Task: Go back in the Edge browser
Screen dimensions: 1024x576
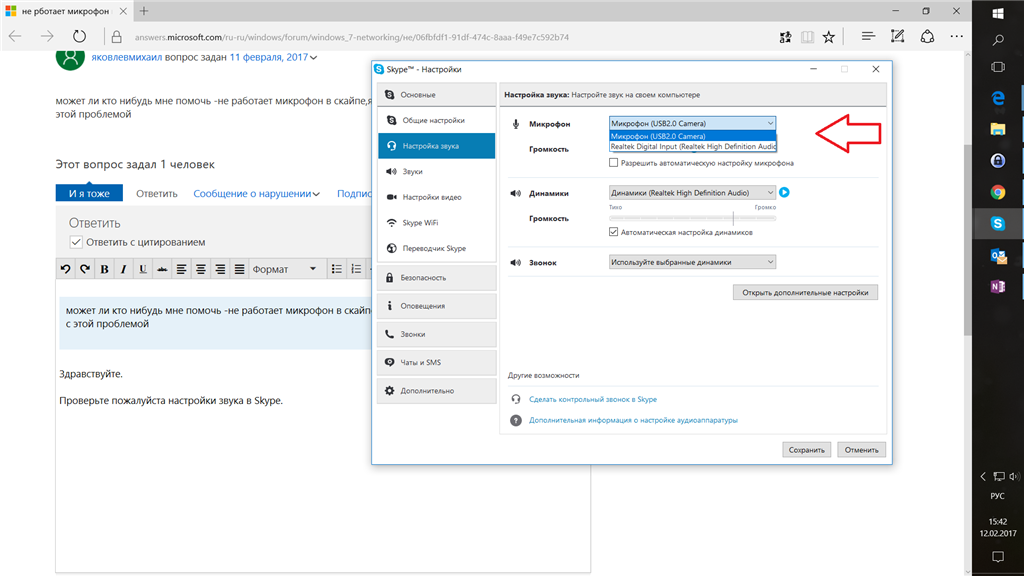Action: pos(16,37)
